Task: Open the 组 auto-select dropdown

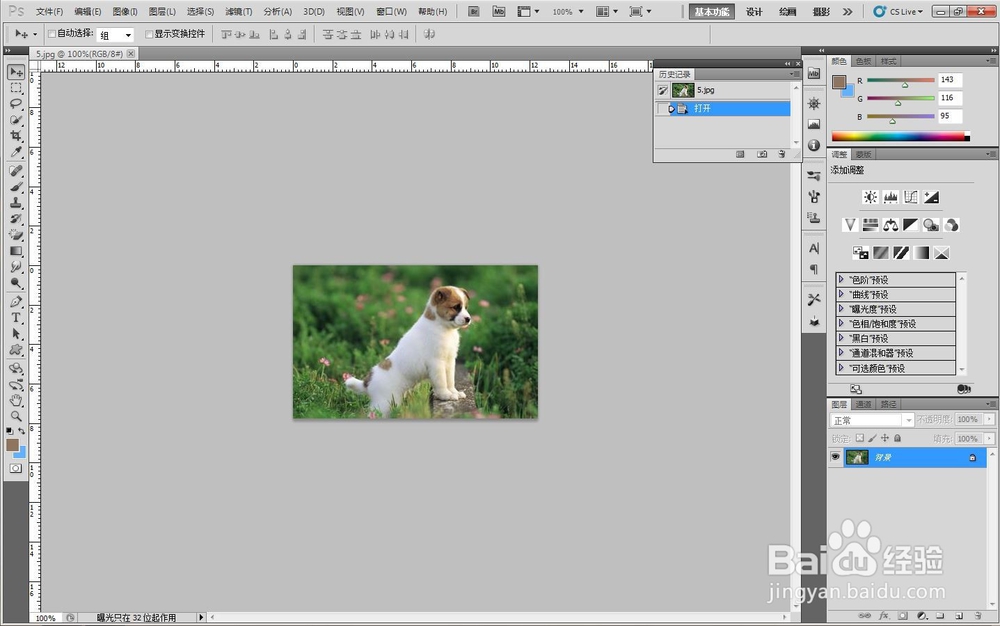Action: pyautogui.click(x=115, y=35)
